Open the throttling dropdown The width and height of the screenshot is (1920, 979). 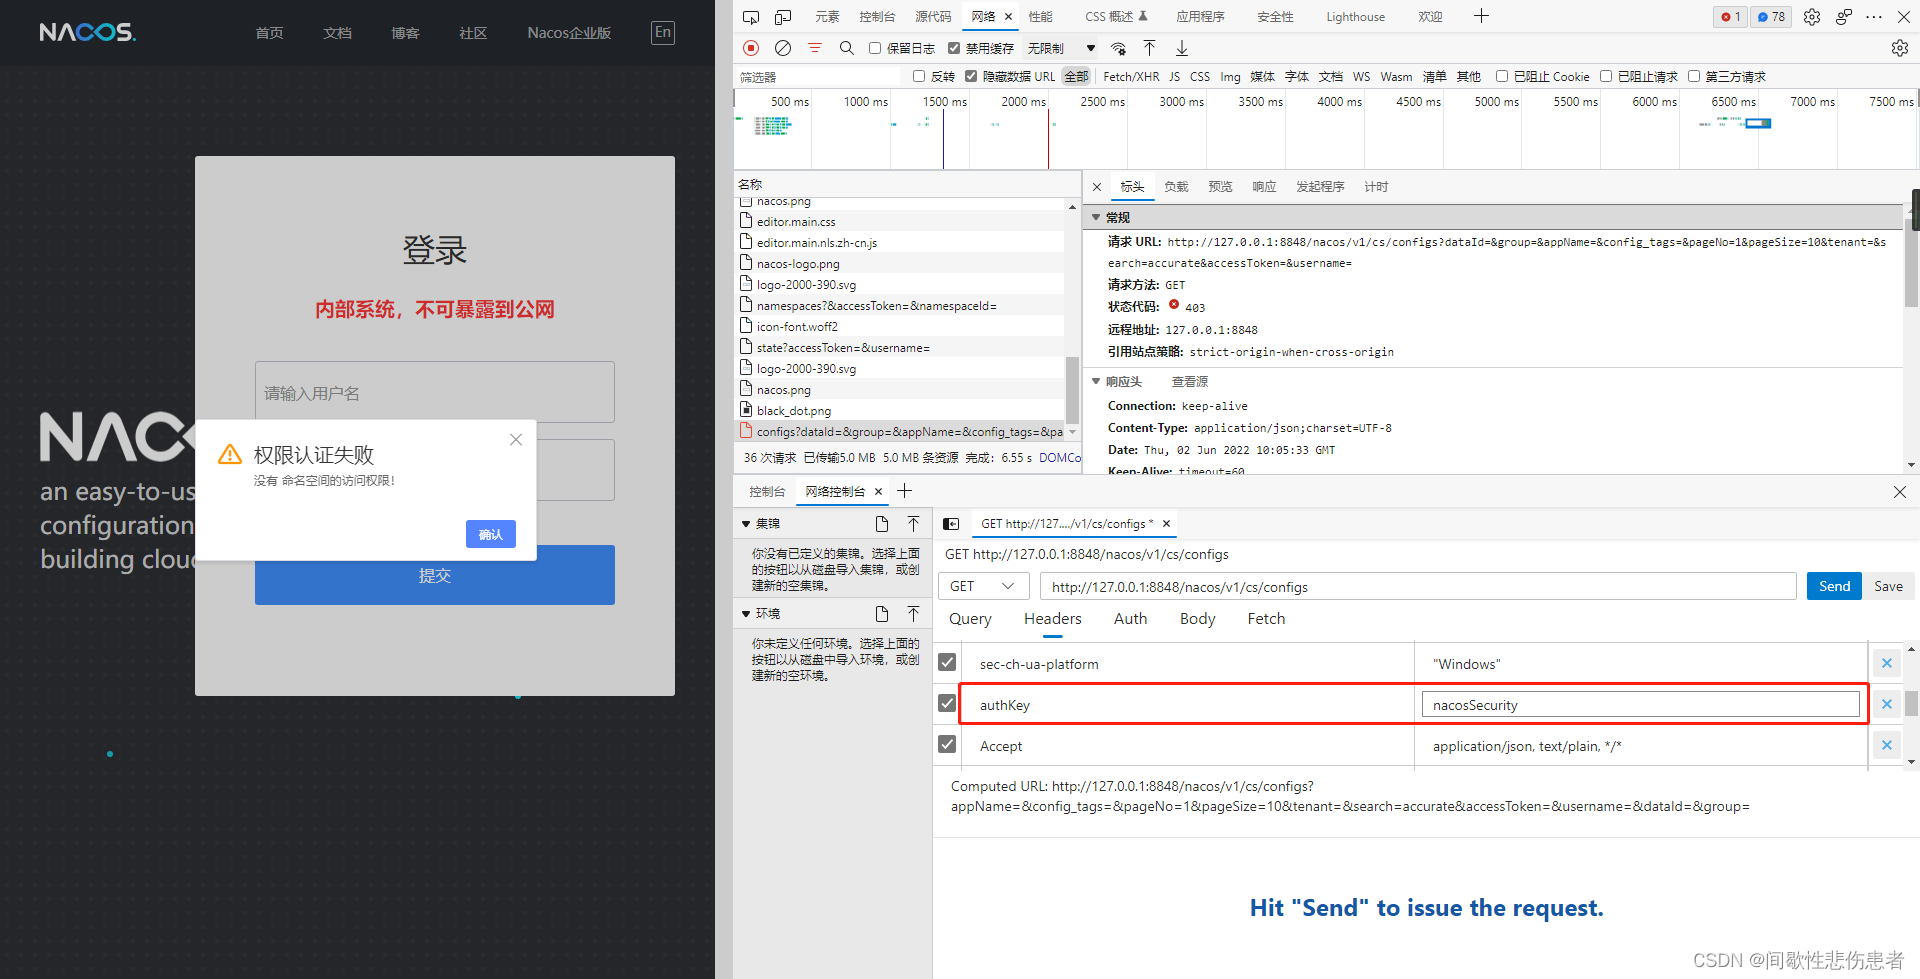[x=1061, y=48]
